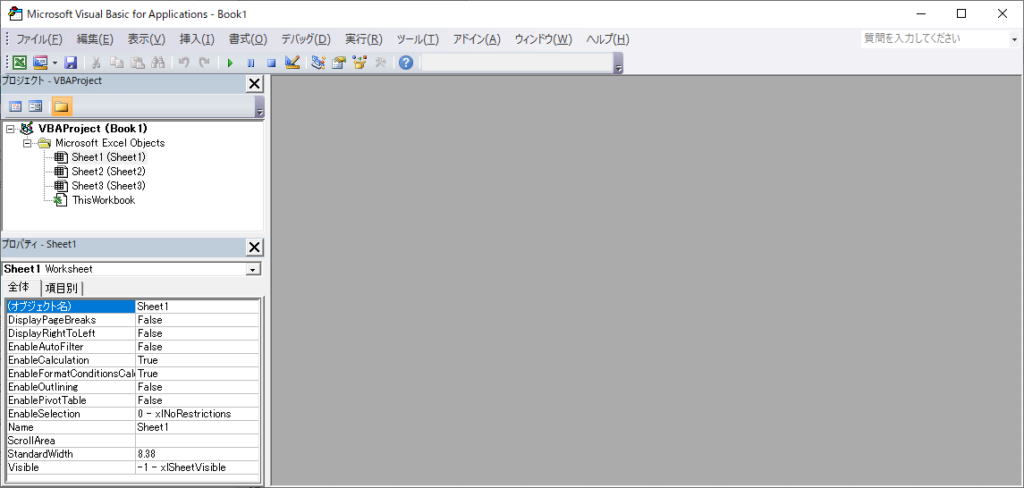Select Sheet2 (Sheet2) in project tree
The width and height of the screenshot is (1024, 488).
pos(108,171)
